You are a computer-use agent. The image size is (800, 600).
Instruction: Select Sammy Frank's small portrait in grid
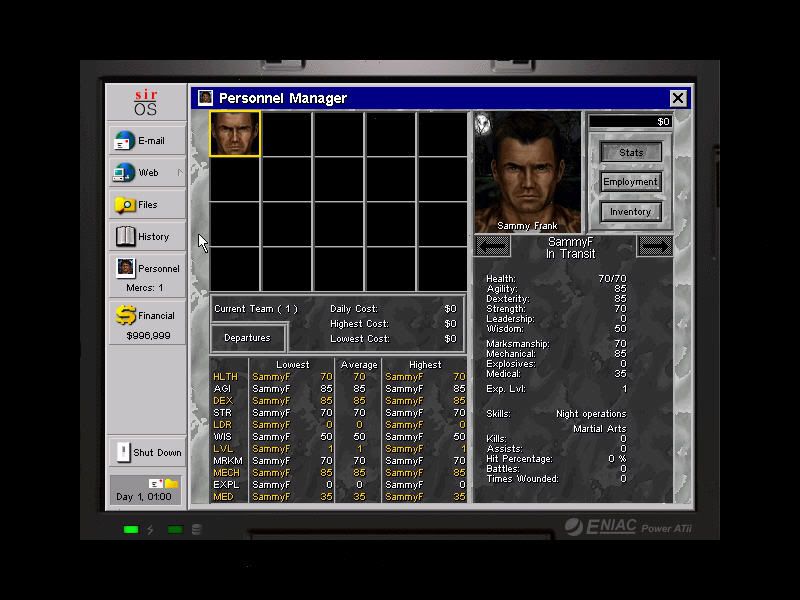coord(235,134)
